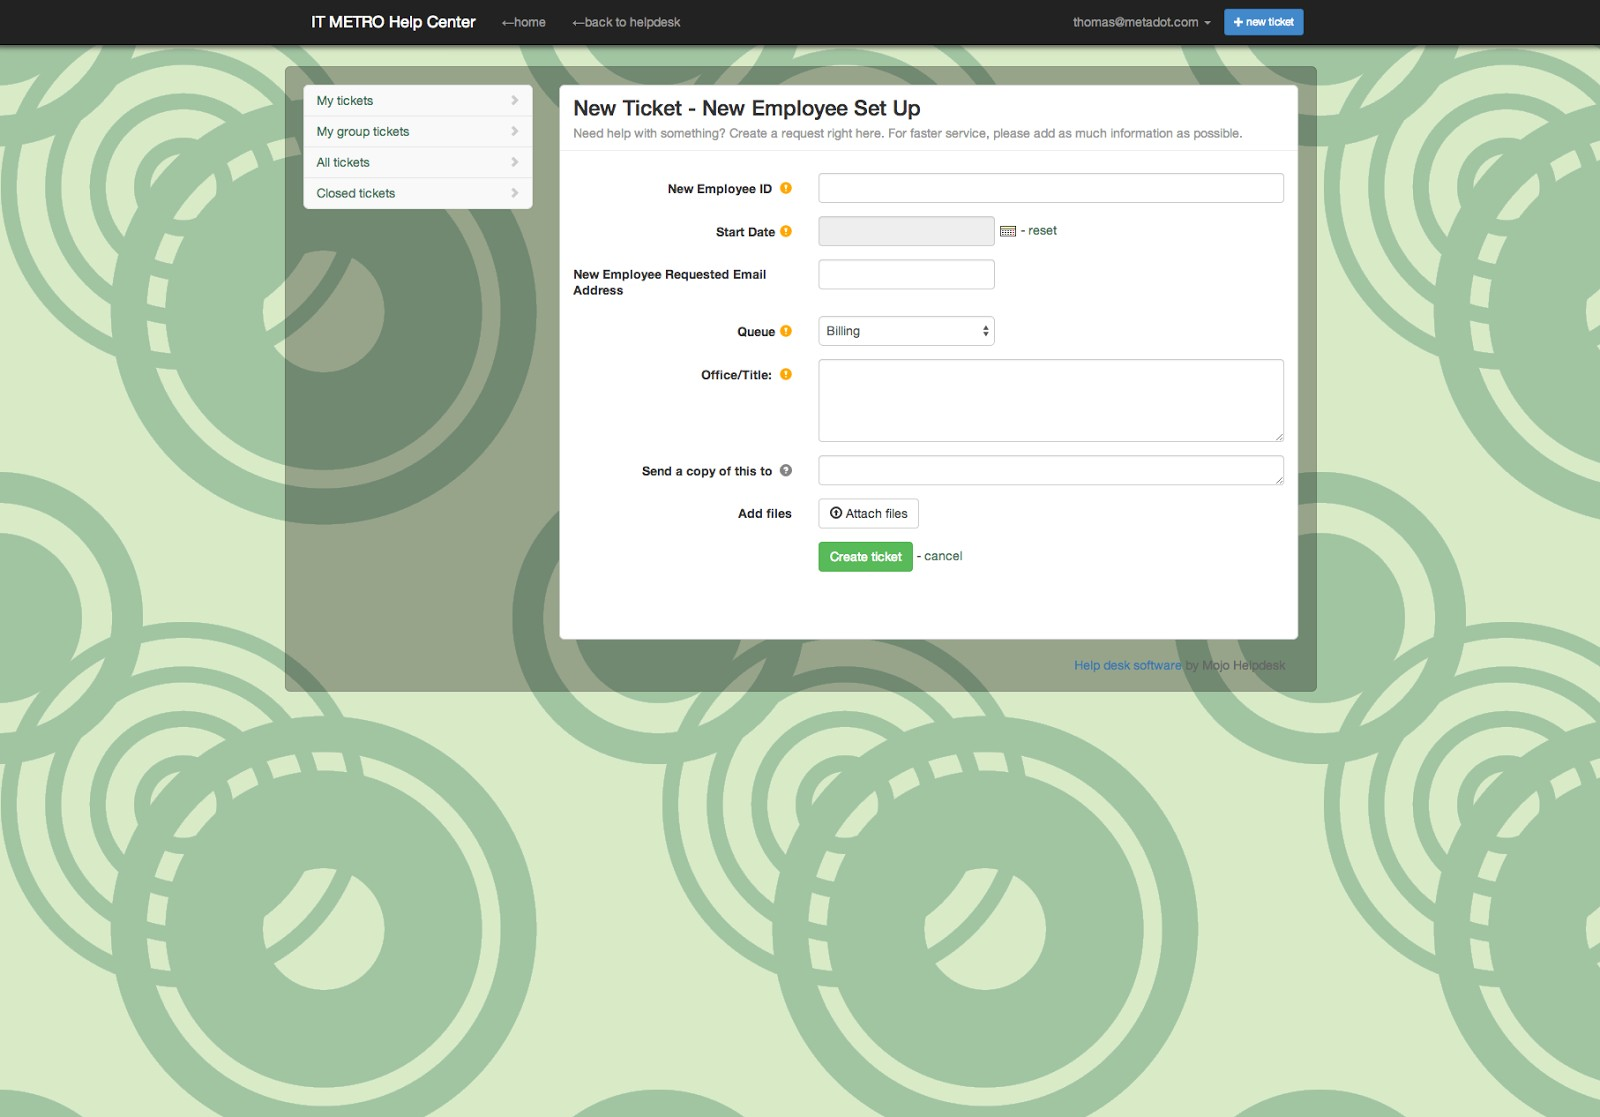Click the cancel link beside Create ticket
Image resolution: width=1600 pixels, height=1117 pixels.
pyautogui.click(x=943, y=556)
